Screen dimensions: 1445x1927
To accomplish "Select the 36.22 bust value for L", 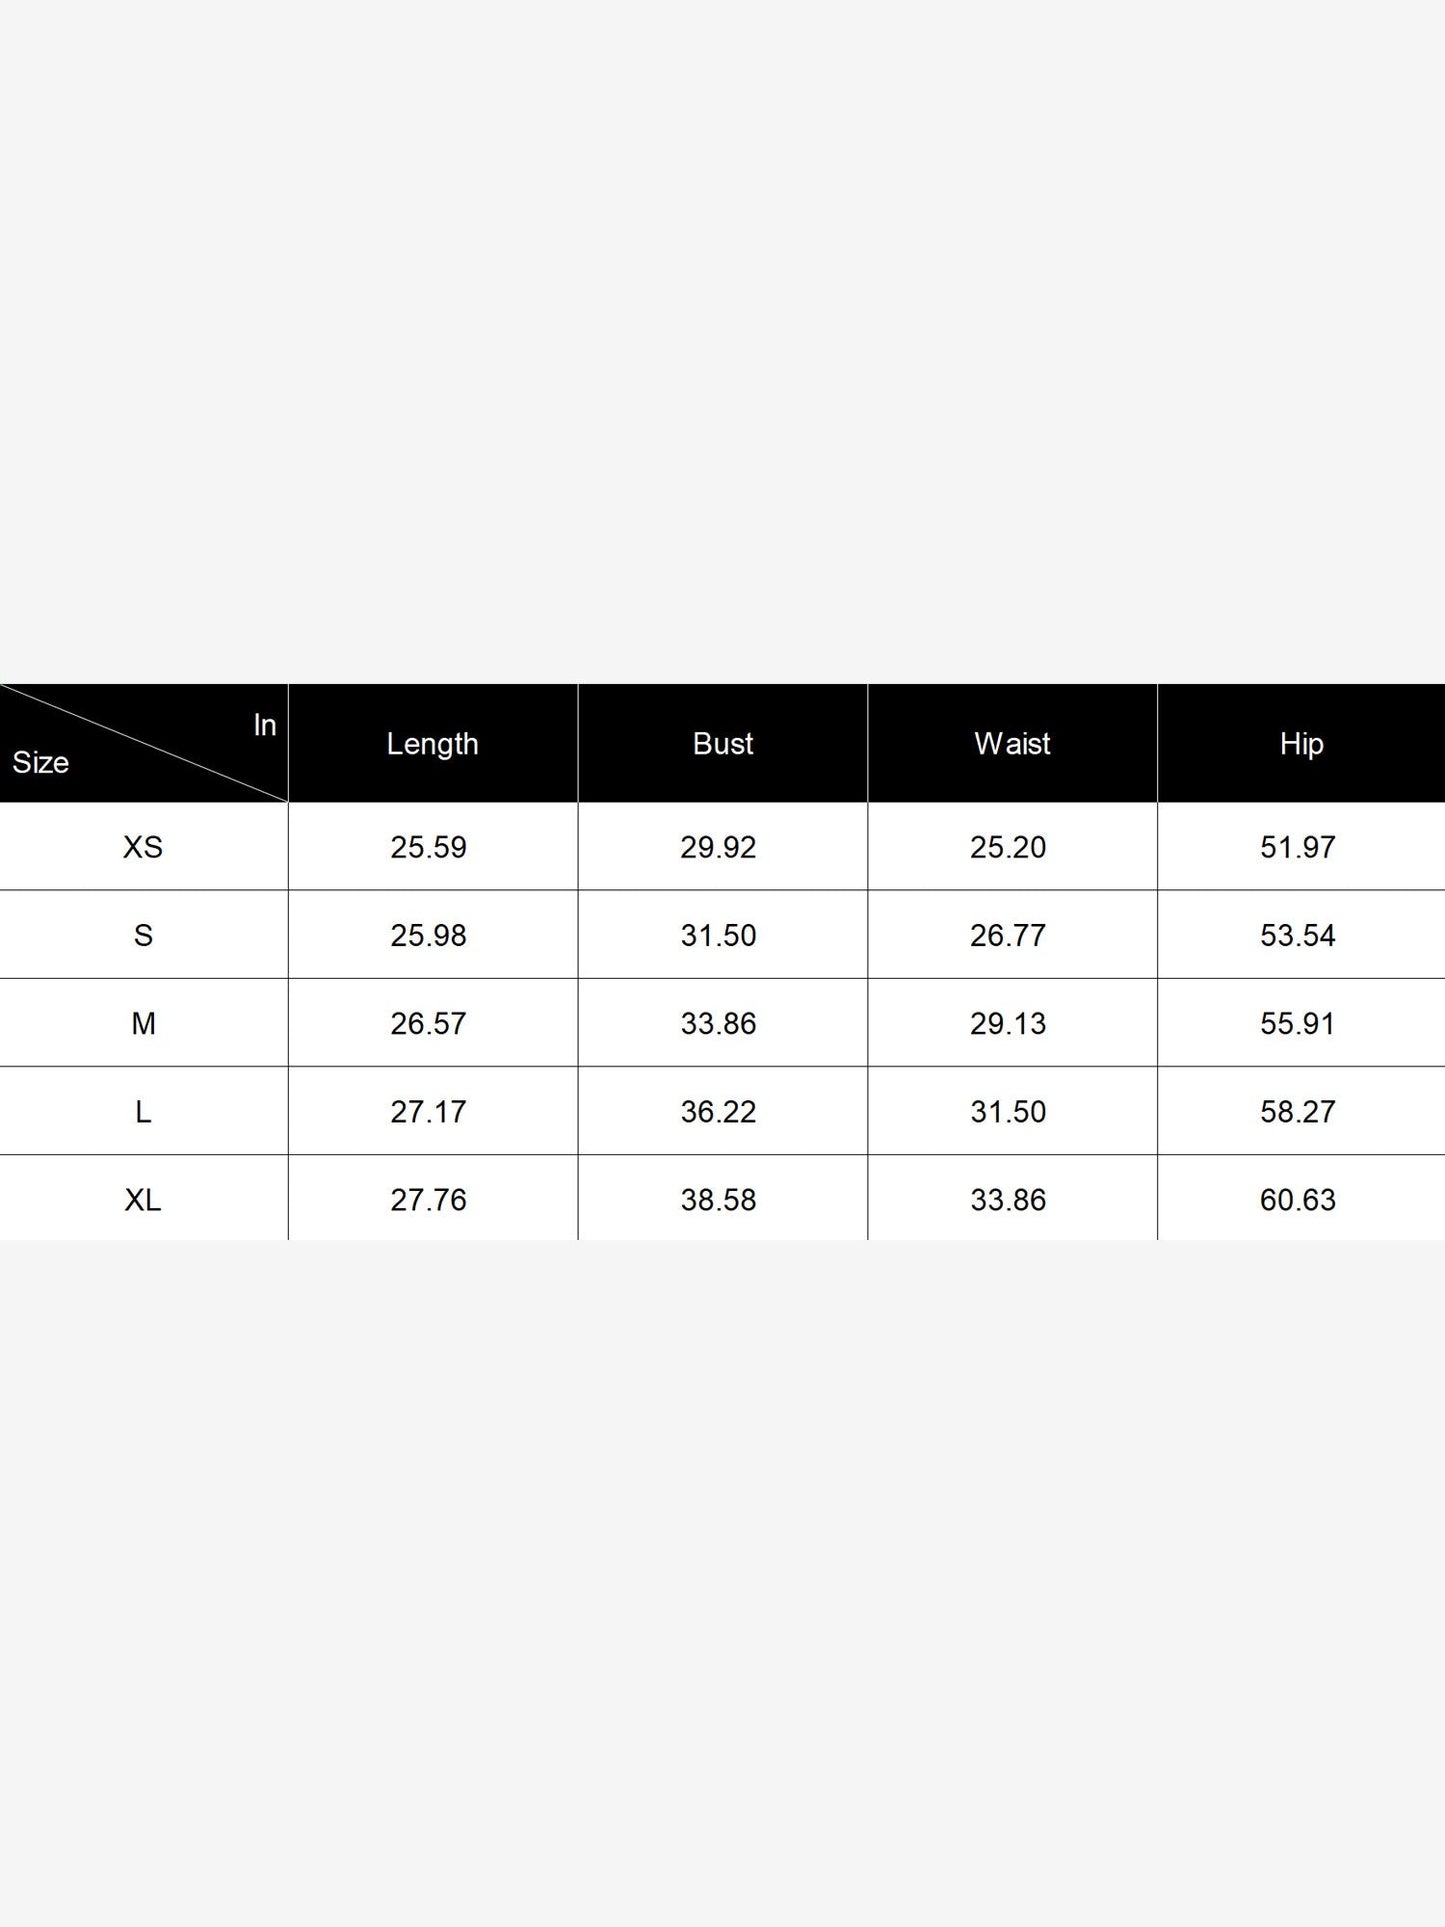I will pyautogui.click(x=719, y=1111).
